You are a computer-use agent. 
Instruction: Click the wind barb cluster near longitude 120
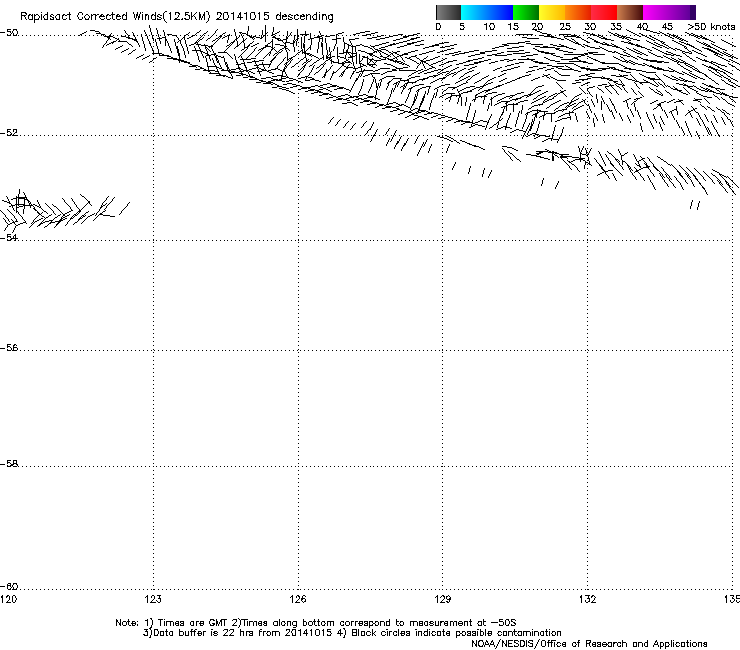(64, 211)
